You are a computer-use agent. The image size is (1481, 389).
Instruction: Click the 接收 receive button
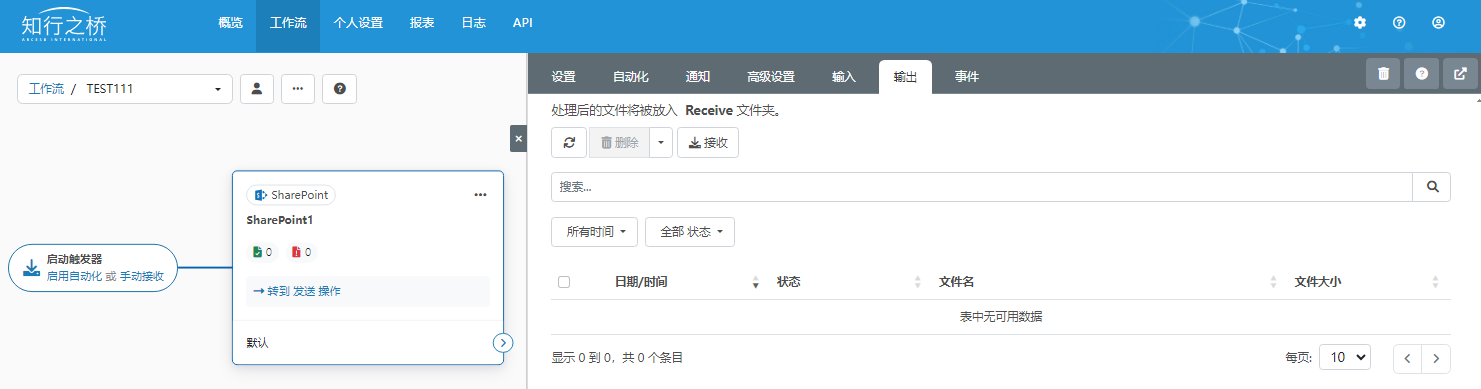pos(708,143)
